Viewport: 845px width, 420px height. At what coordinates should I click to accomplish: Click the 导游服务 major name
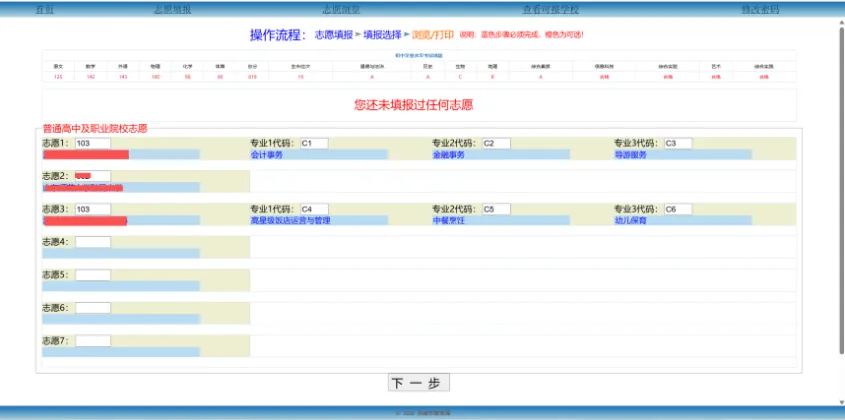[x=631, y=155]
